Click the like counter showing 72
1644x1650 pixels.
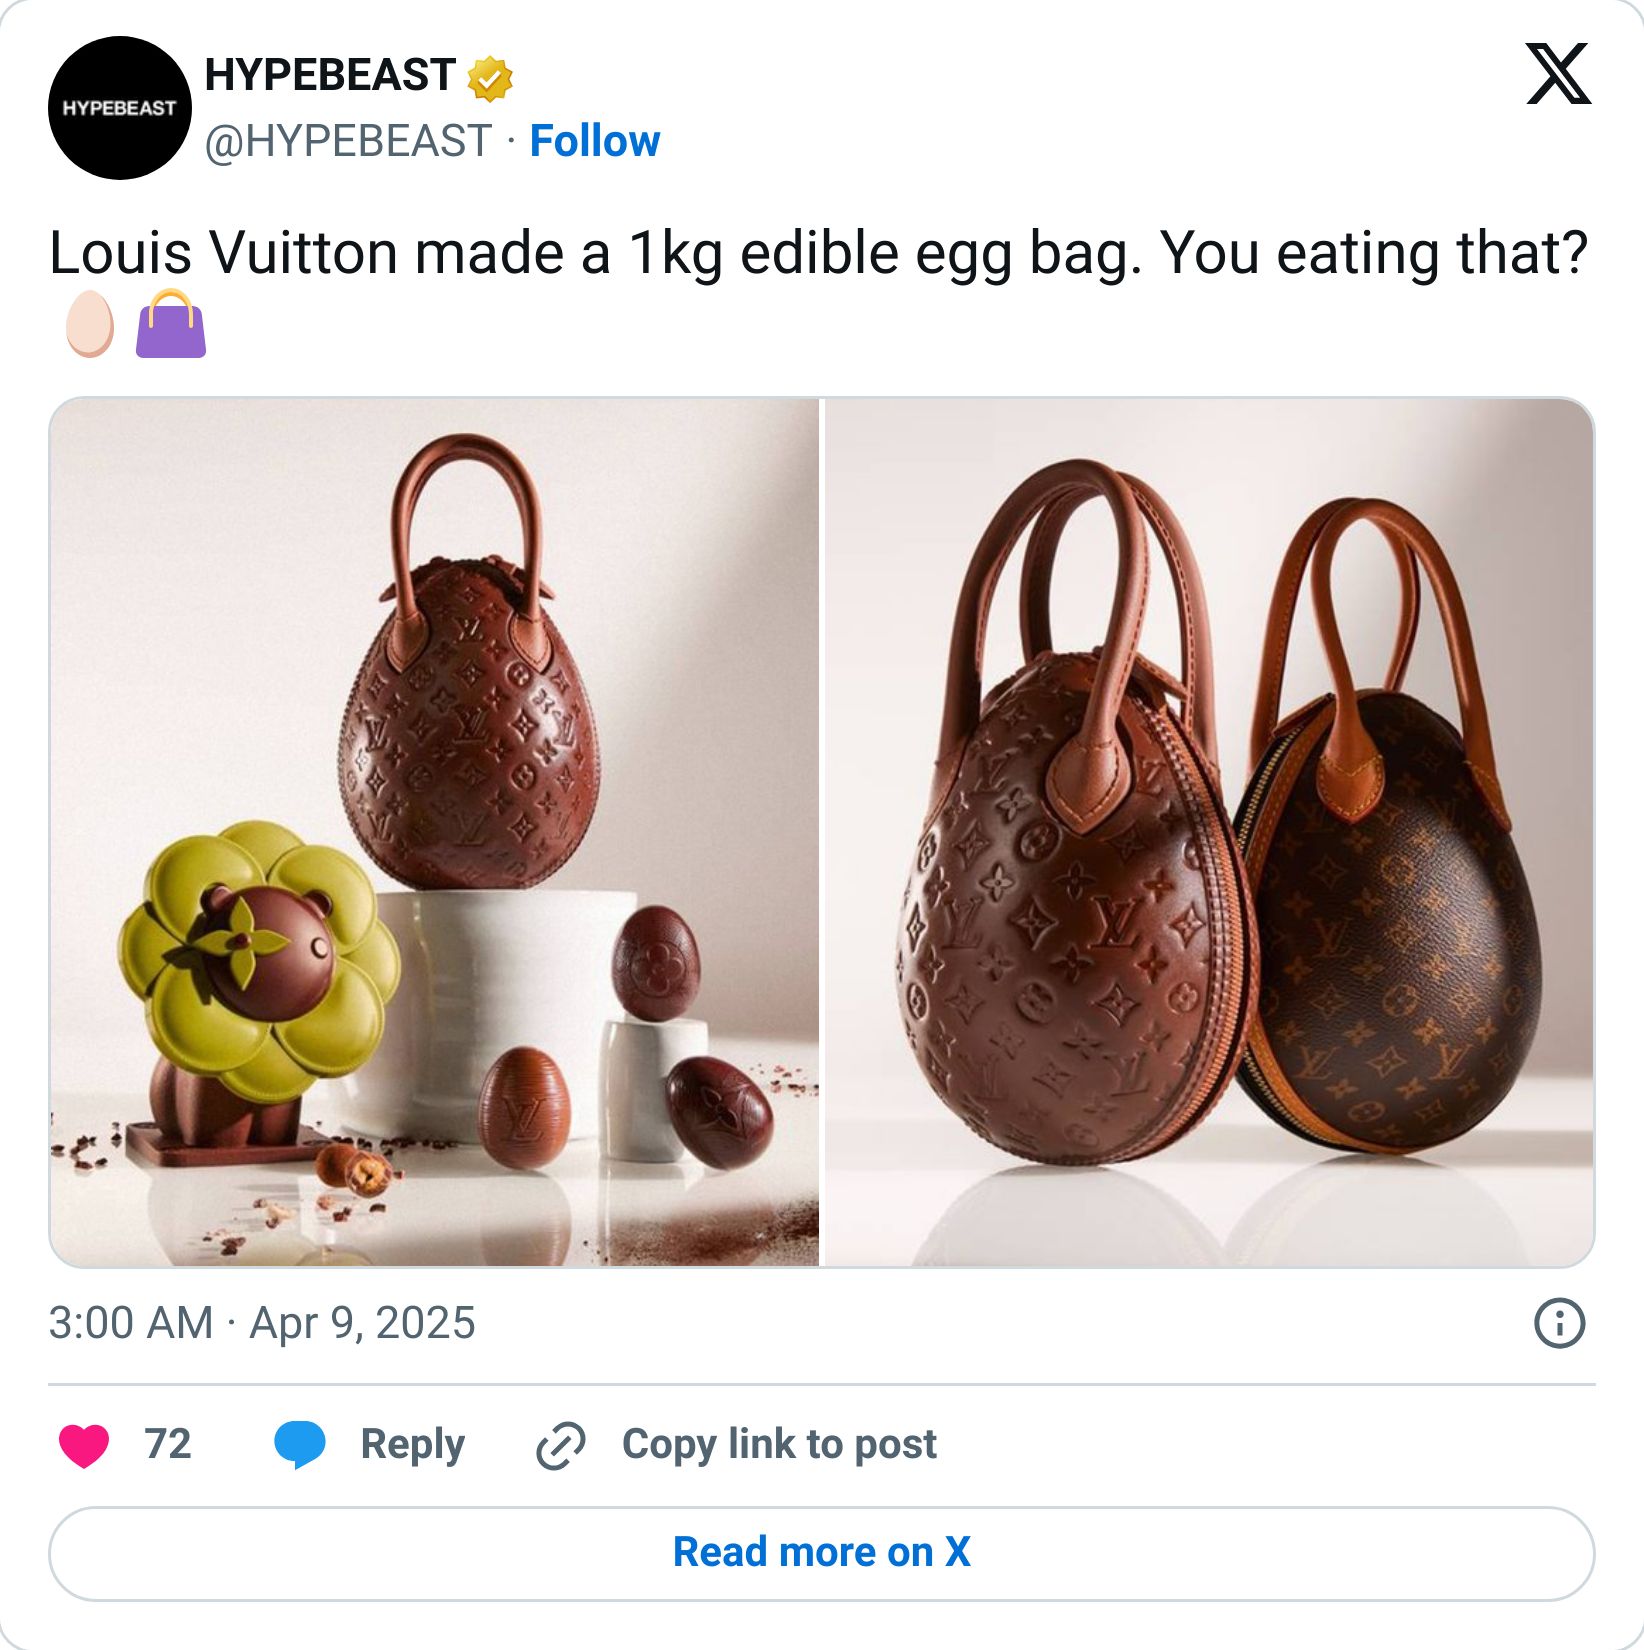point(165,1444)
